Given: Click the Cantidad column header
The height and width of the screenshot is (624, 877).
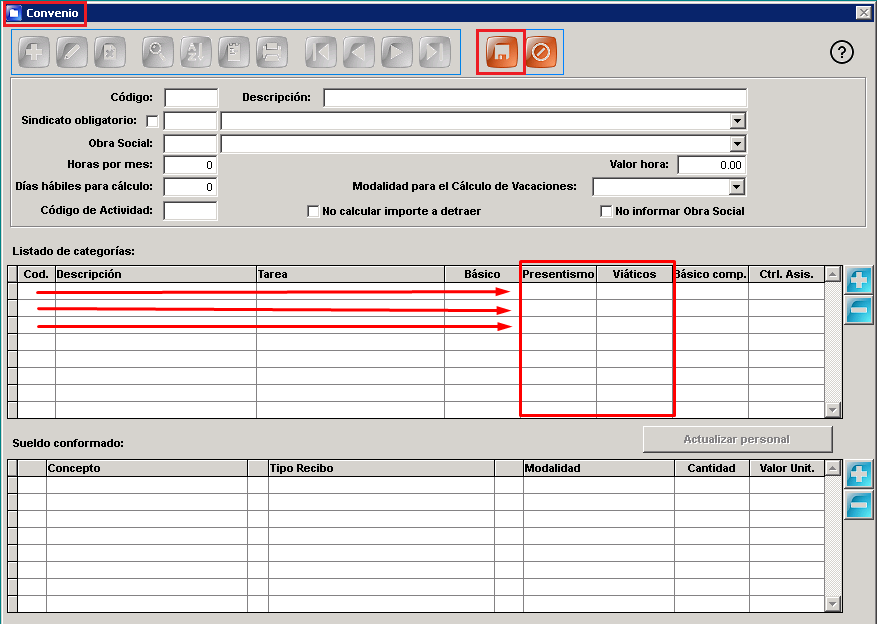Looking at the screenshot, I should click(x=711, y=468).
